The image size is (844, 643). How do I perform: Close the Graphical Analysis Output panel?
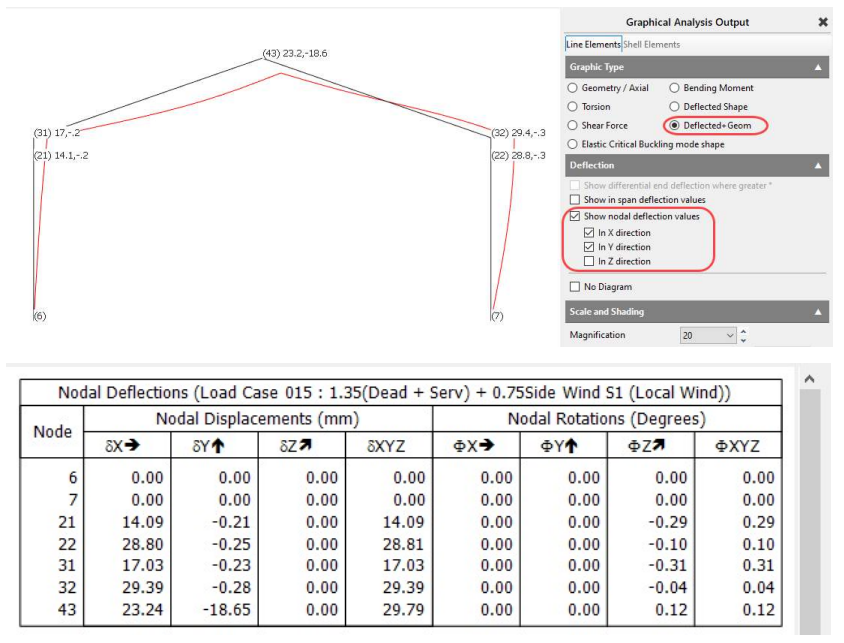coord(823,22)
